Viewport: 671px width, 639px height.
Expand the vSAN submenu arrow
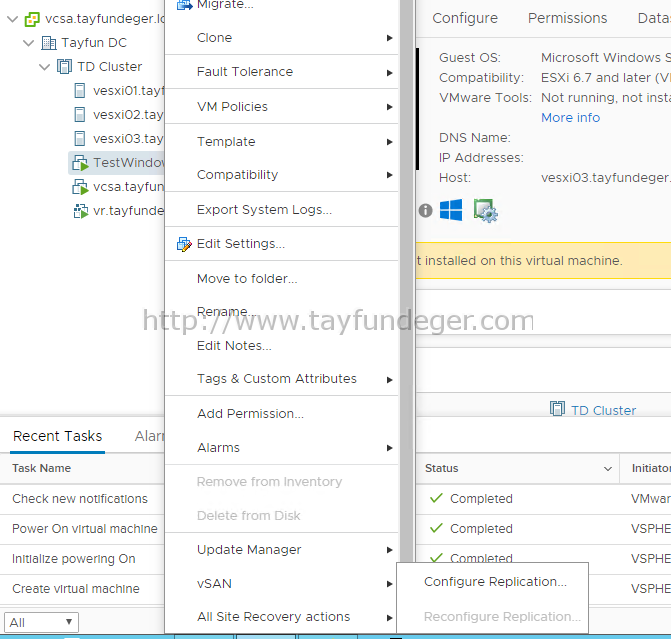pyautogui.click(x=389, y=584)
